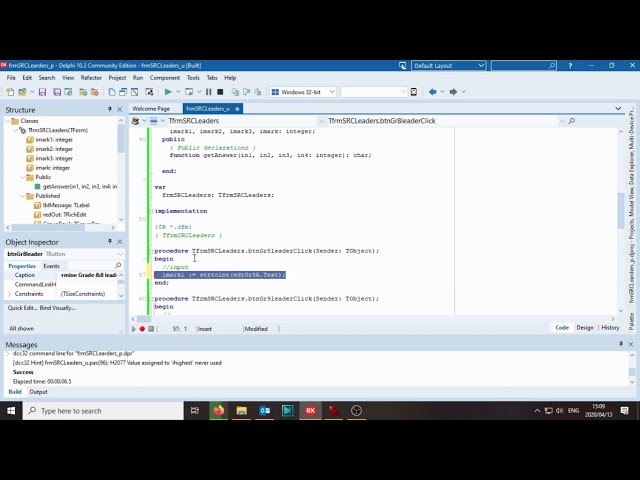Collapse the Public folder node
The image size is (640, 480).
(x=22, y=177)
